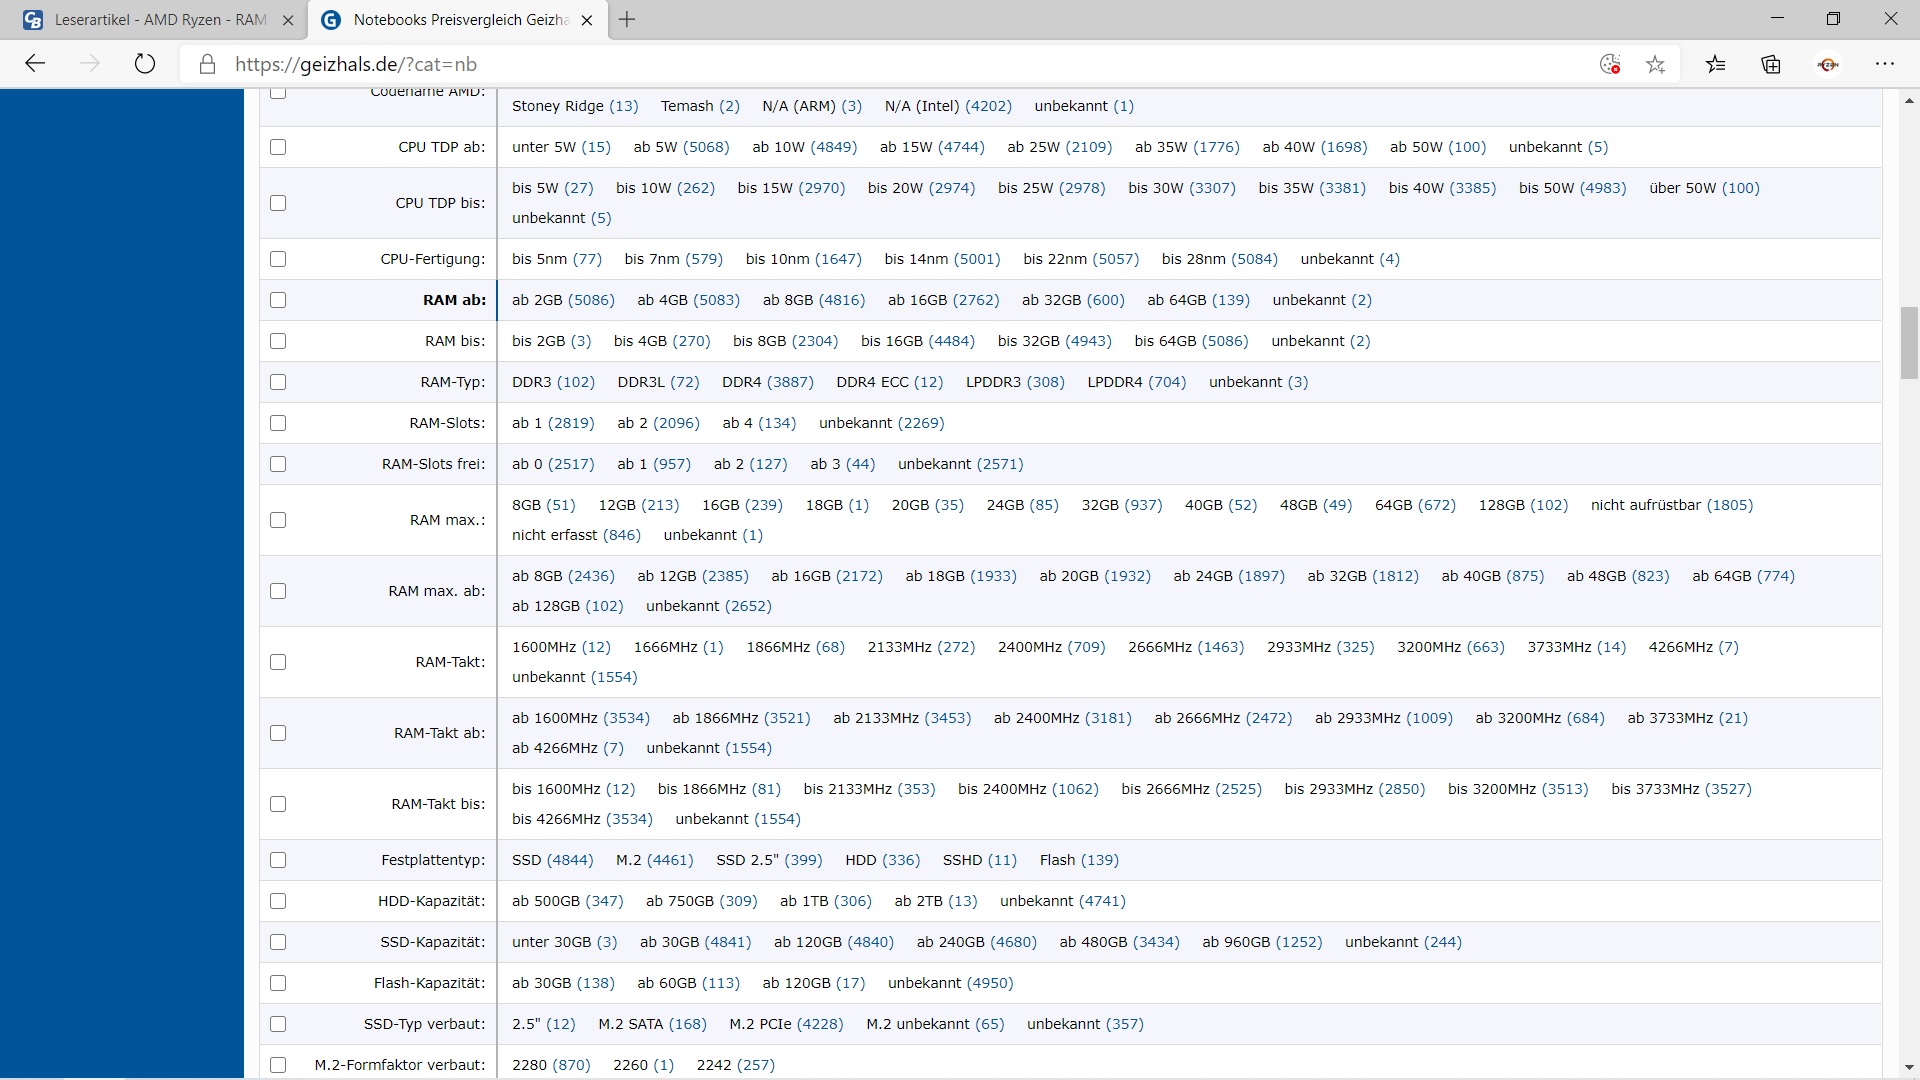The width and height of the screenshot is (1920, 1080).
Task: Add page to favorites star icon
Action: tap(1656, 64)
